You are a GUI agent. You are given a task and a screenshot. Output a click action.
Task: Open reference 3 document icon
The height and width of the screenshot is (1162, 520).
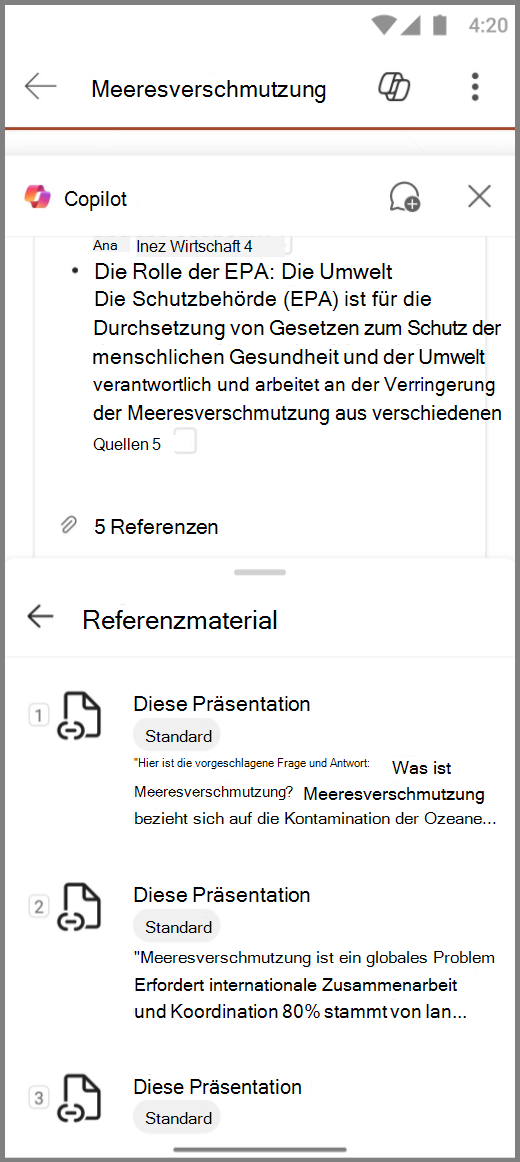(79, 1098)
